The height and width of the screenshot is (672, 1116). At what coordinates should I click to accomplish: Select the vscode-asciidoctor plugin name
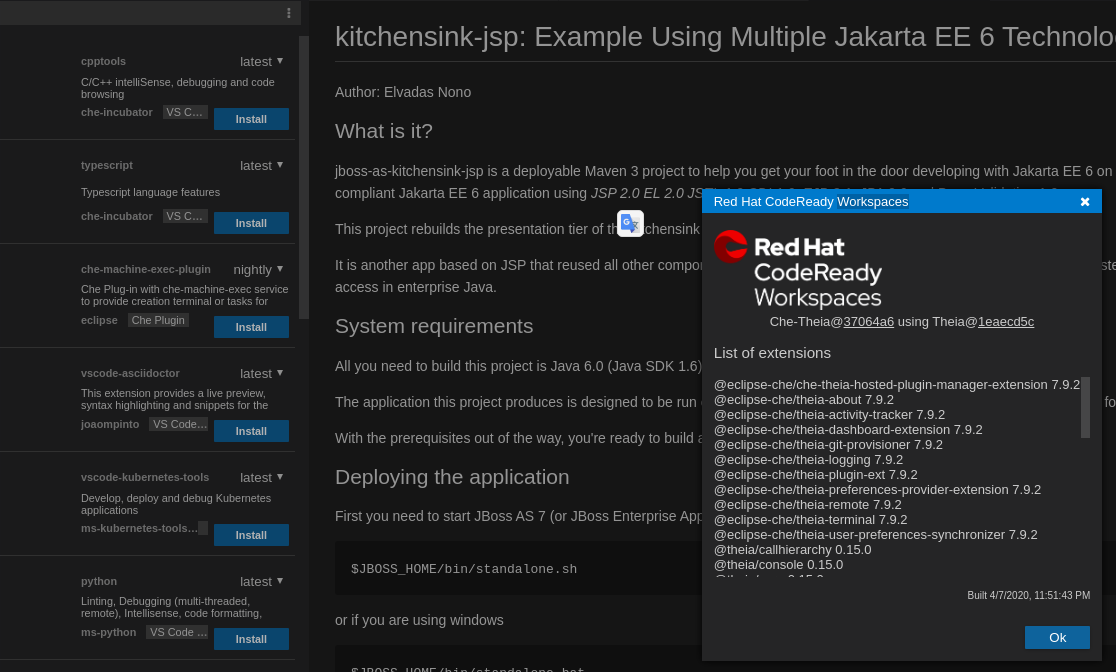[x=130, y=373]
